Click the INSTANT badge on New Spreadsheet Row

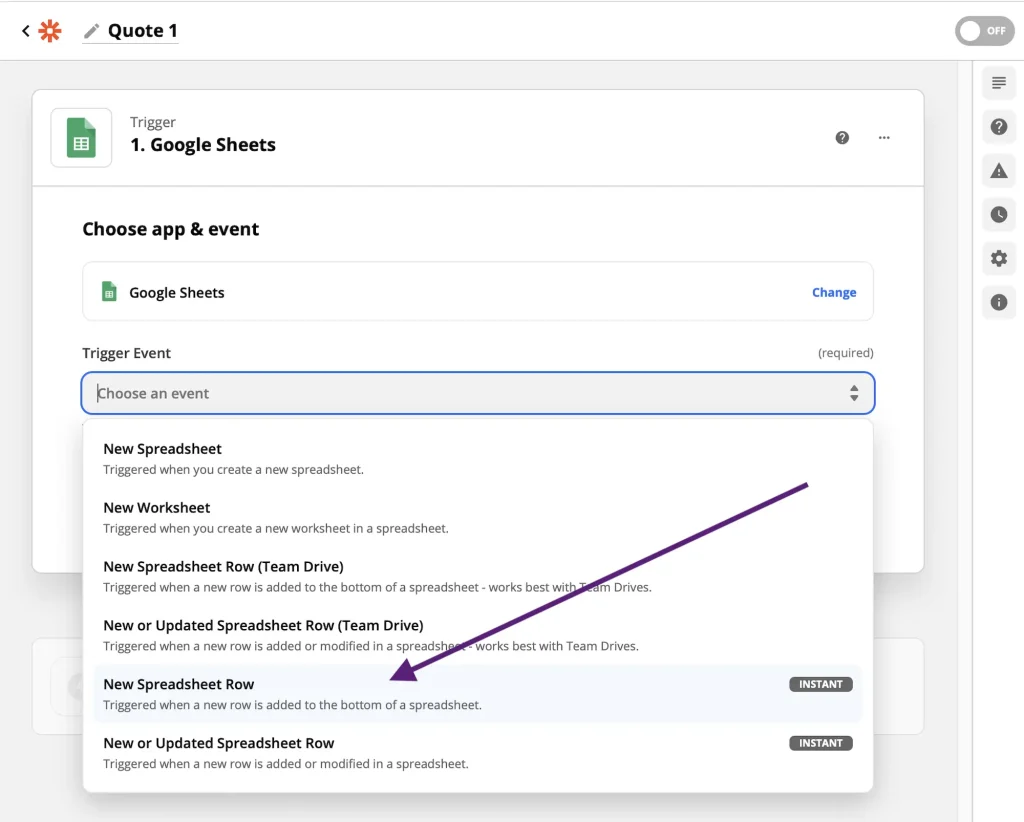821,684
